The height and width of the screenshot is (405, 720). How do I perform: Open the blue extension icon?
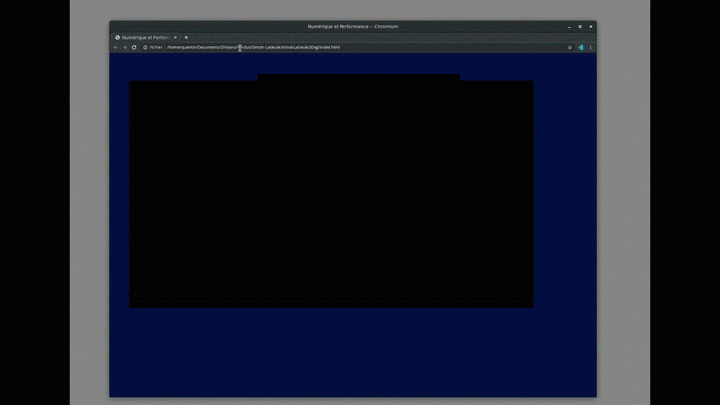[580, 47]
